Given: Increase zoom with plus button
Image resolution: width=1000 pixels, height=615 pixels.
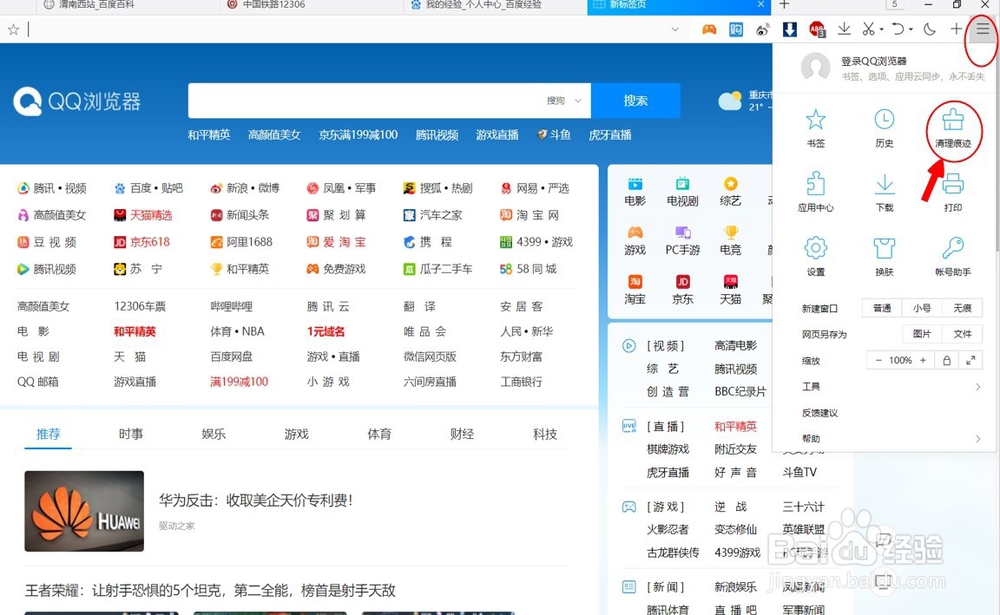Looking at the screenshot, I should tap(923, 360).
